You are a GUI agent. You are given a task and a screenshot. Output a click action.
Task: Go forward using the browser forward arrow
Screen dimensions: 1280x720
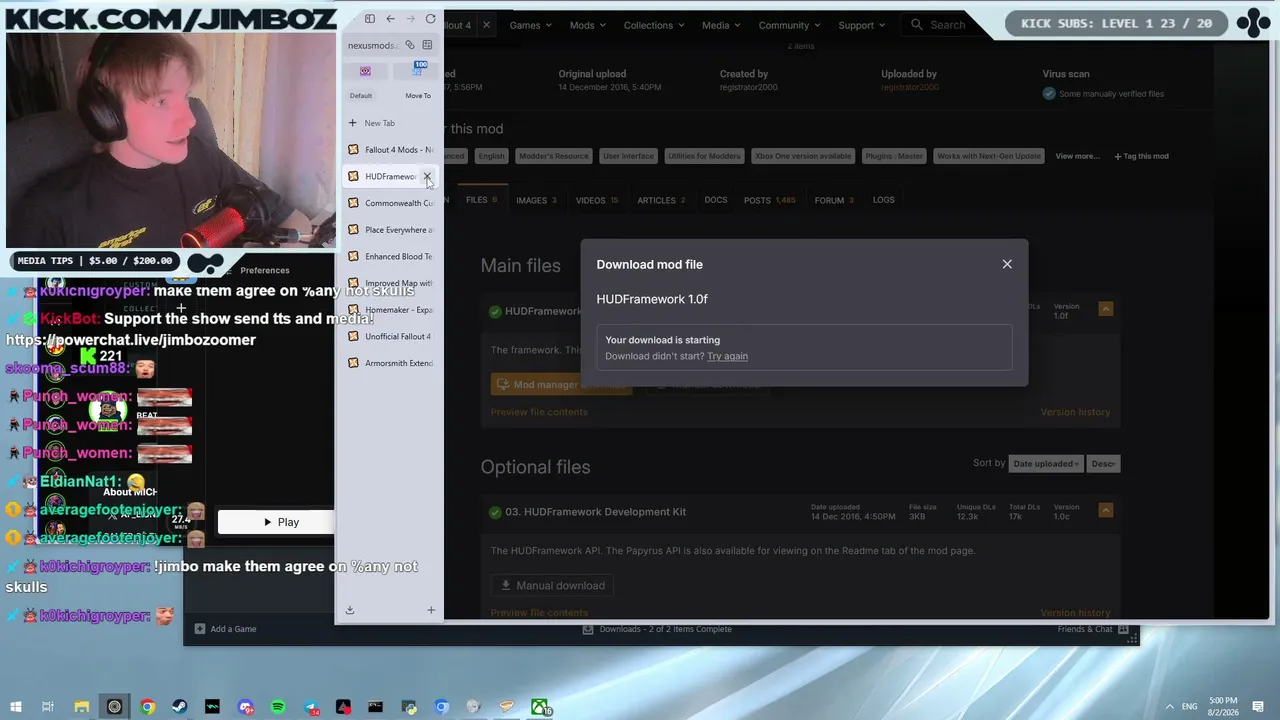point(410,19)
